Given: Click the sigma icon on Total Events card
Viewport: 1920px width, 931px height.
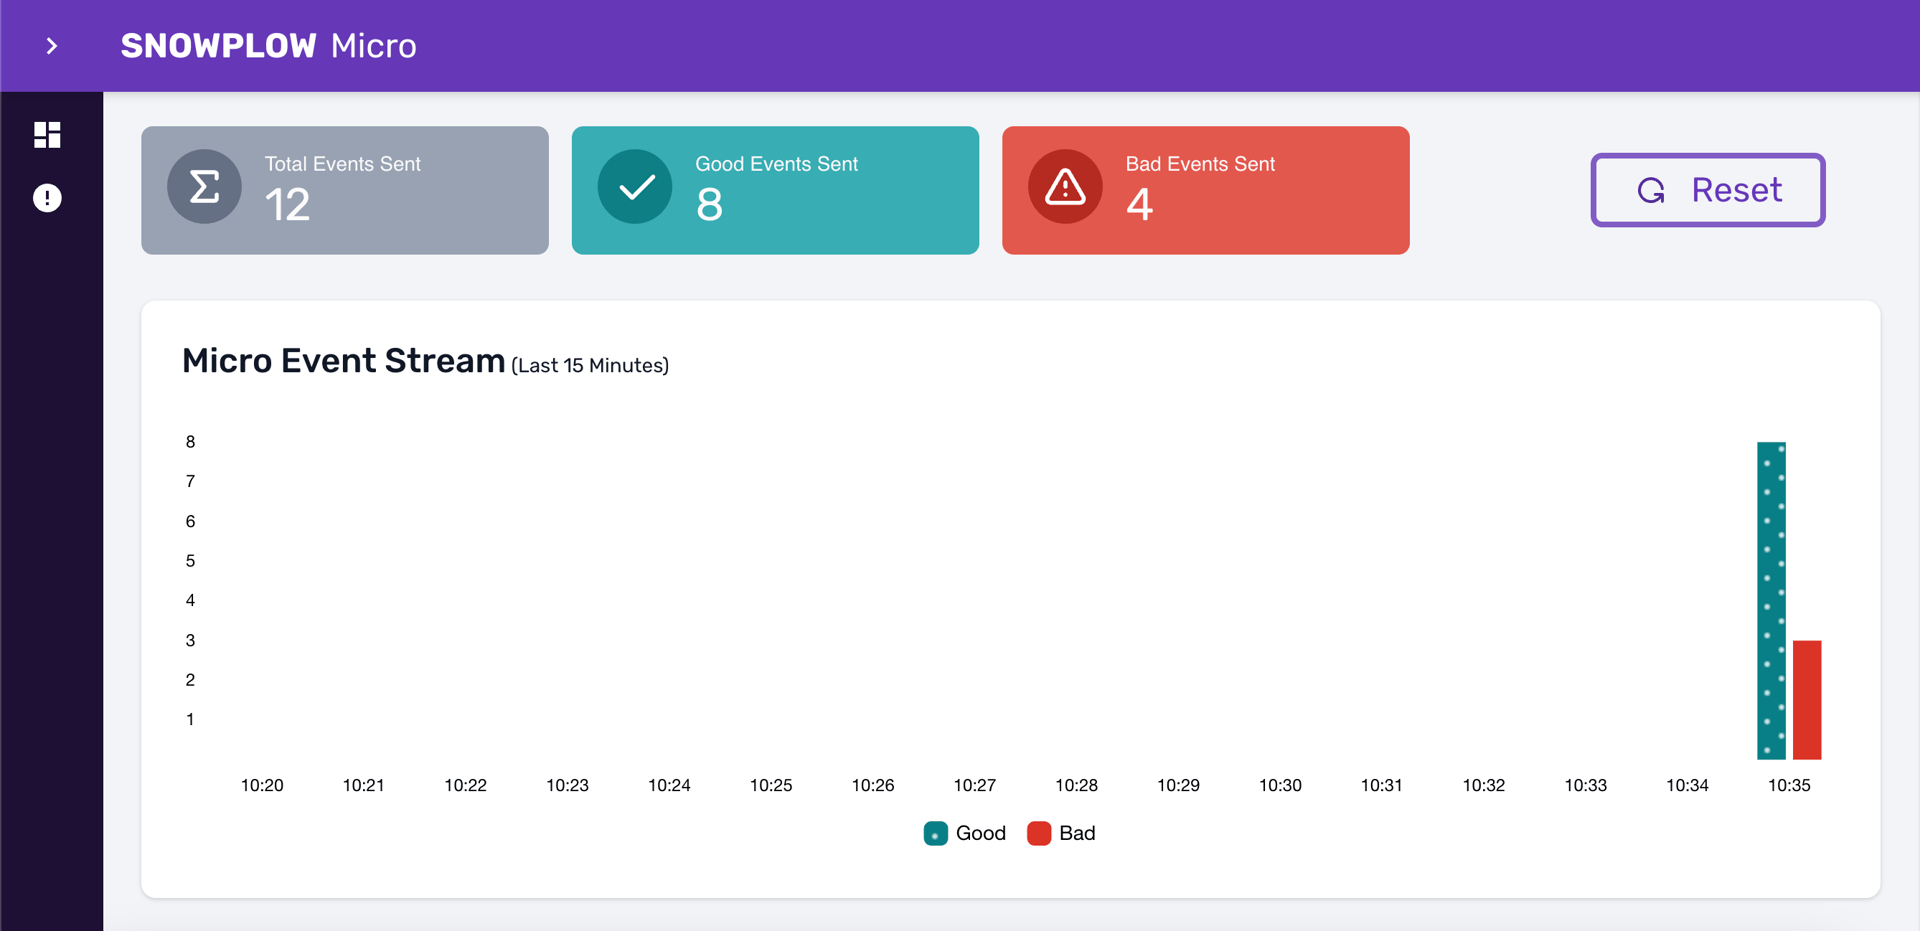Looking at the screenshot, I should coord(204,186).
